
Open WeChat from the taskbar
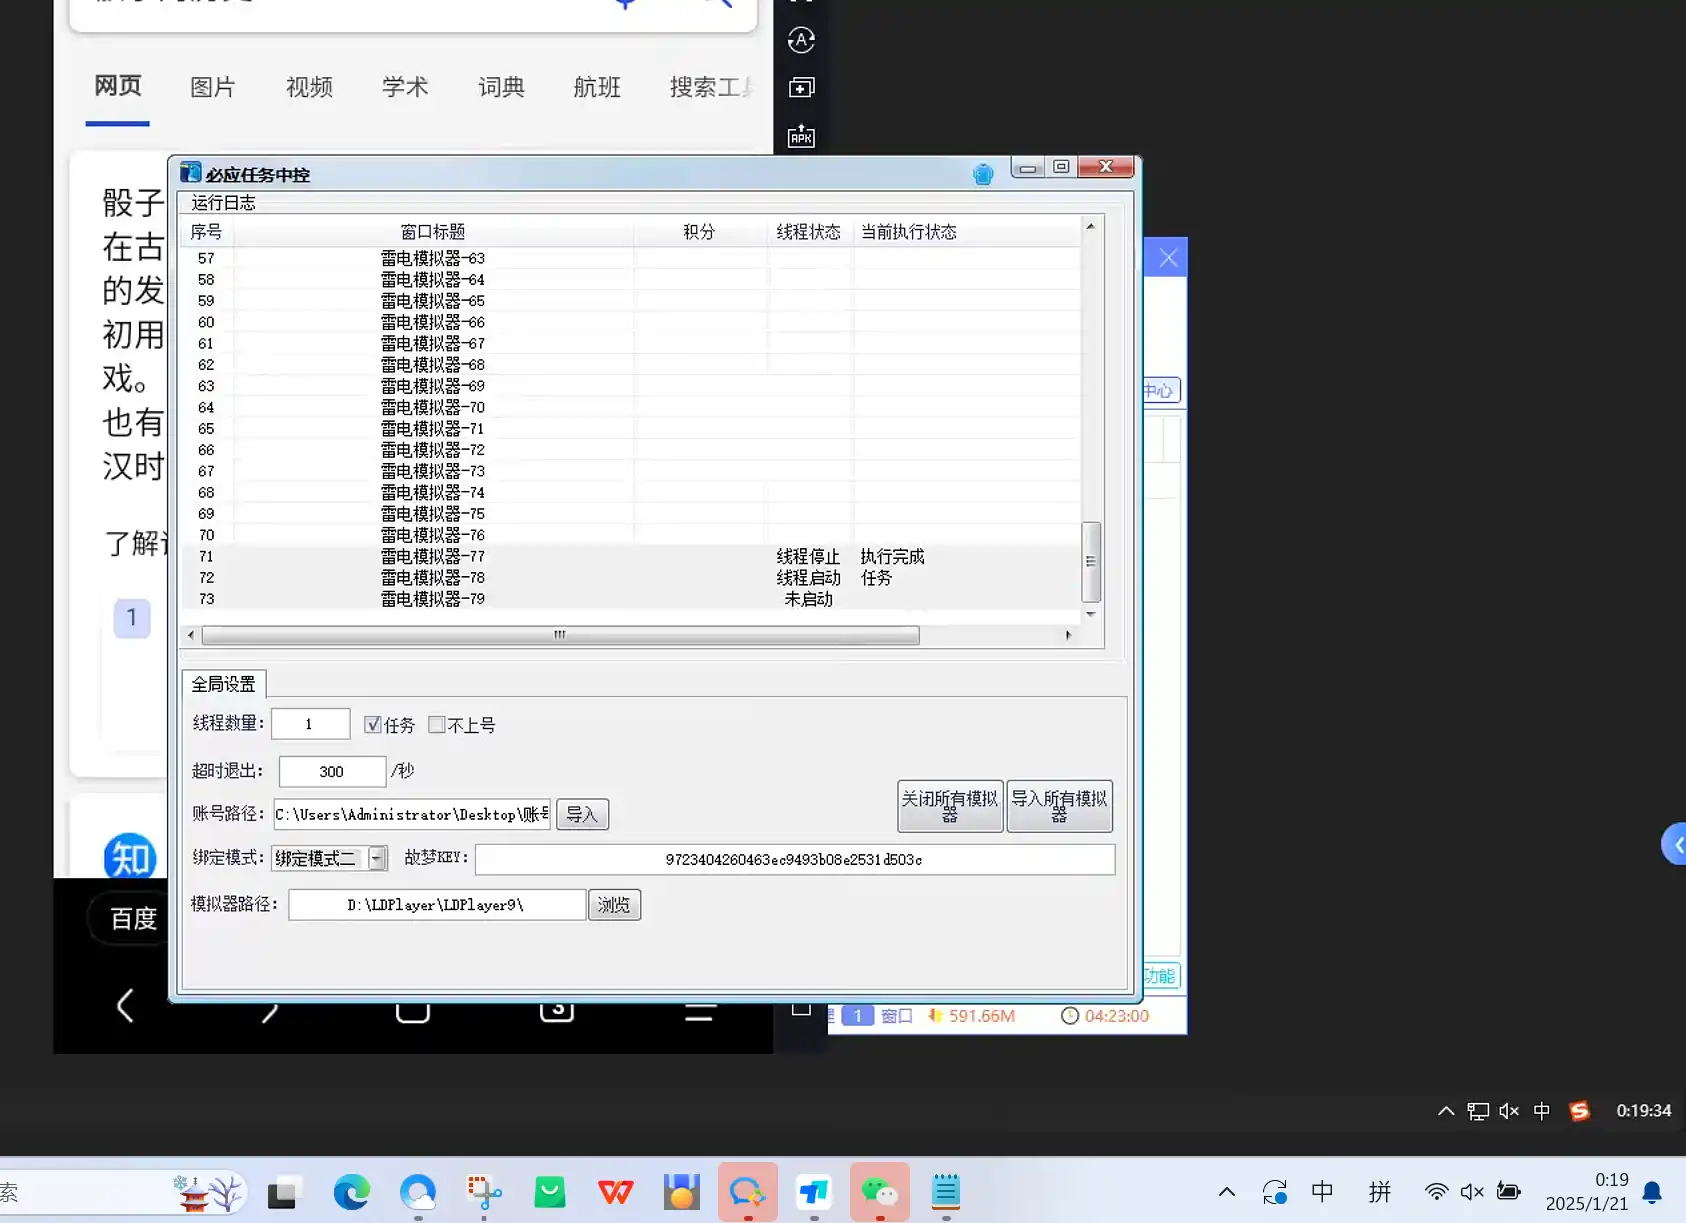[879, 1191]
